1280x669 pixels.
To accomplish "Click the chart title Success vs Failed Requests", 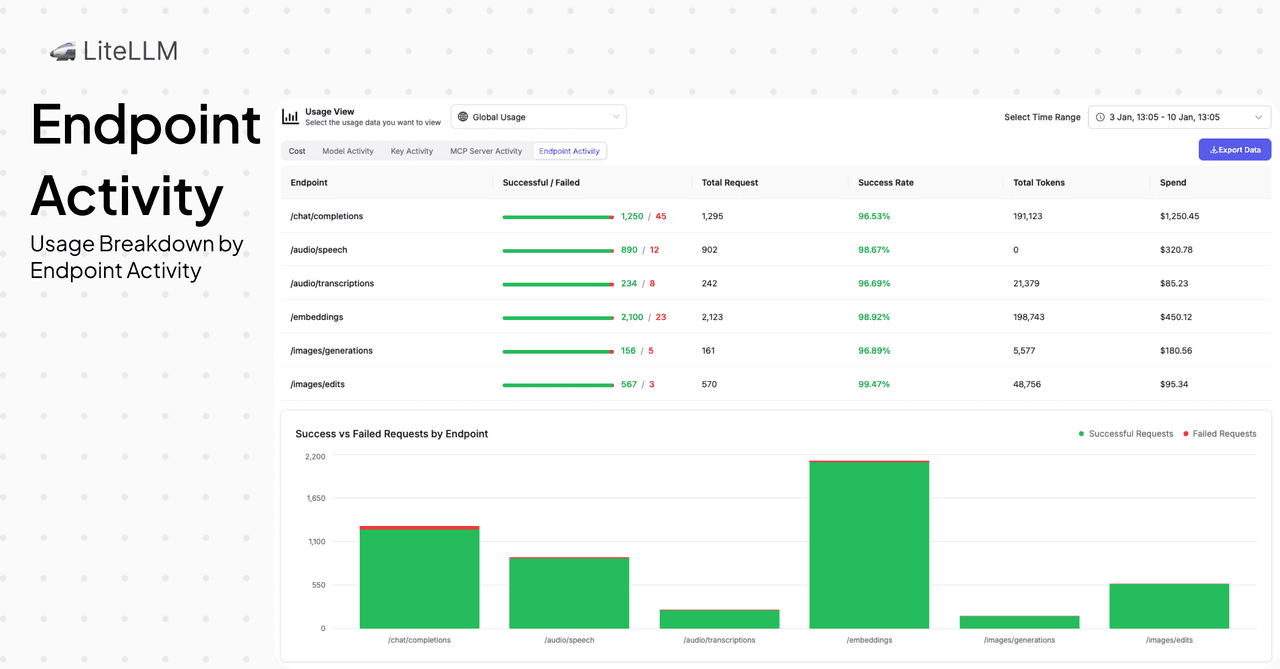I will pyautogui.click(x=392, y=434).
